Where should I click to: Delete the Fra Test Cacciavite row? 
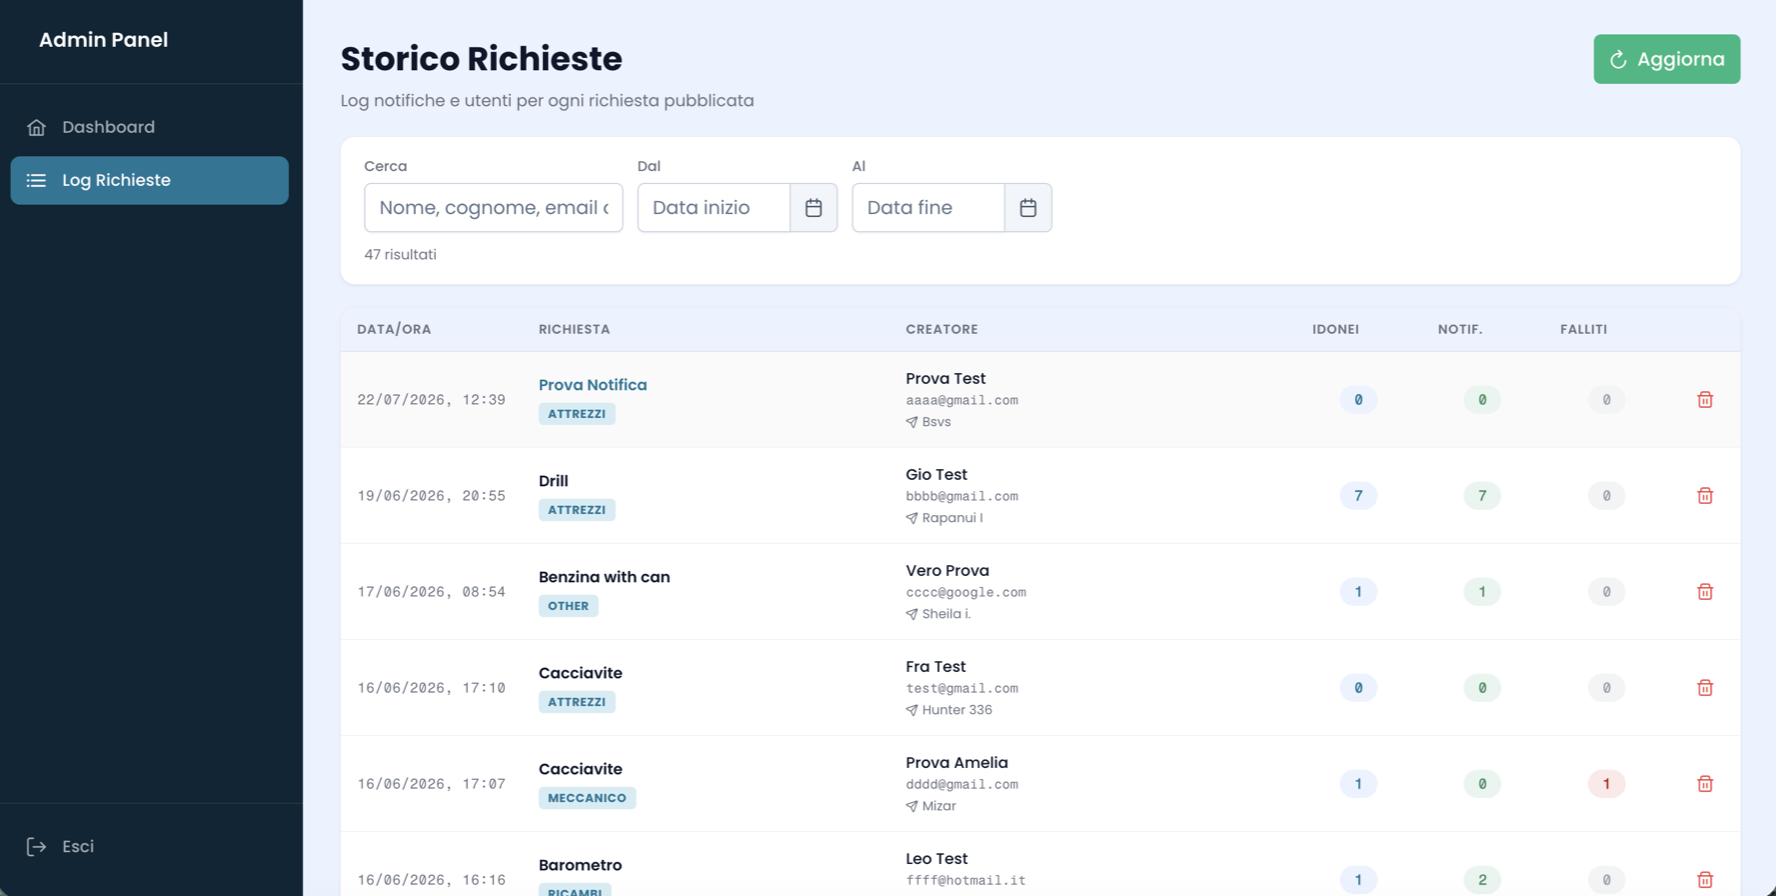(x=1705, y=688)
